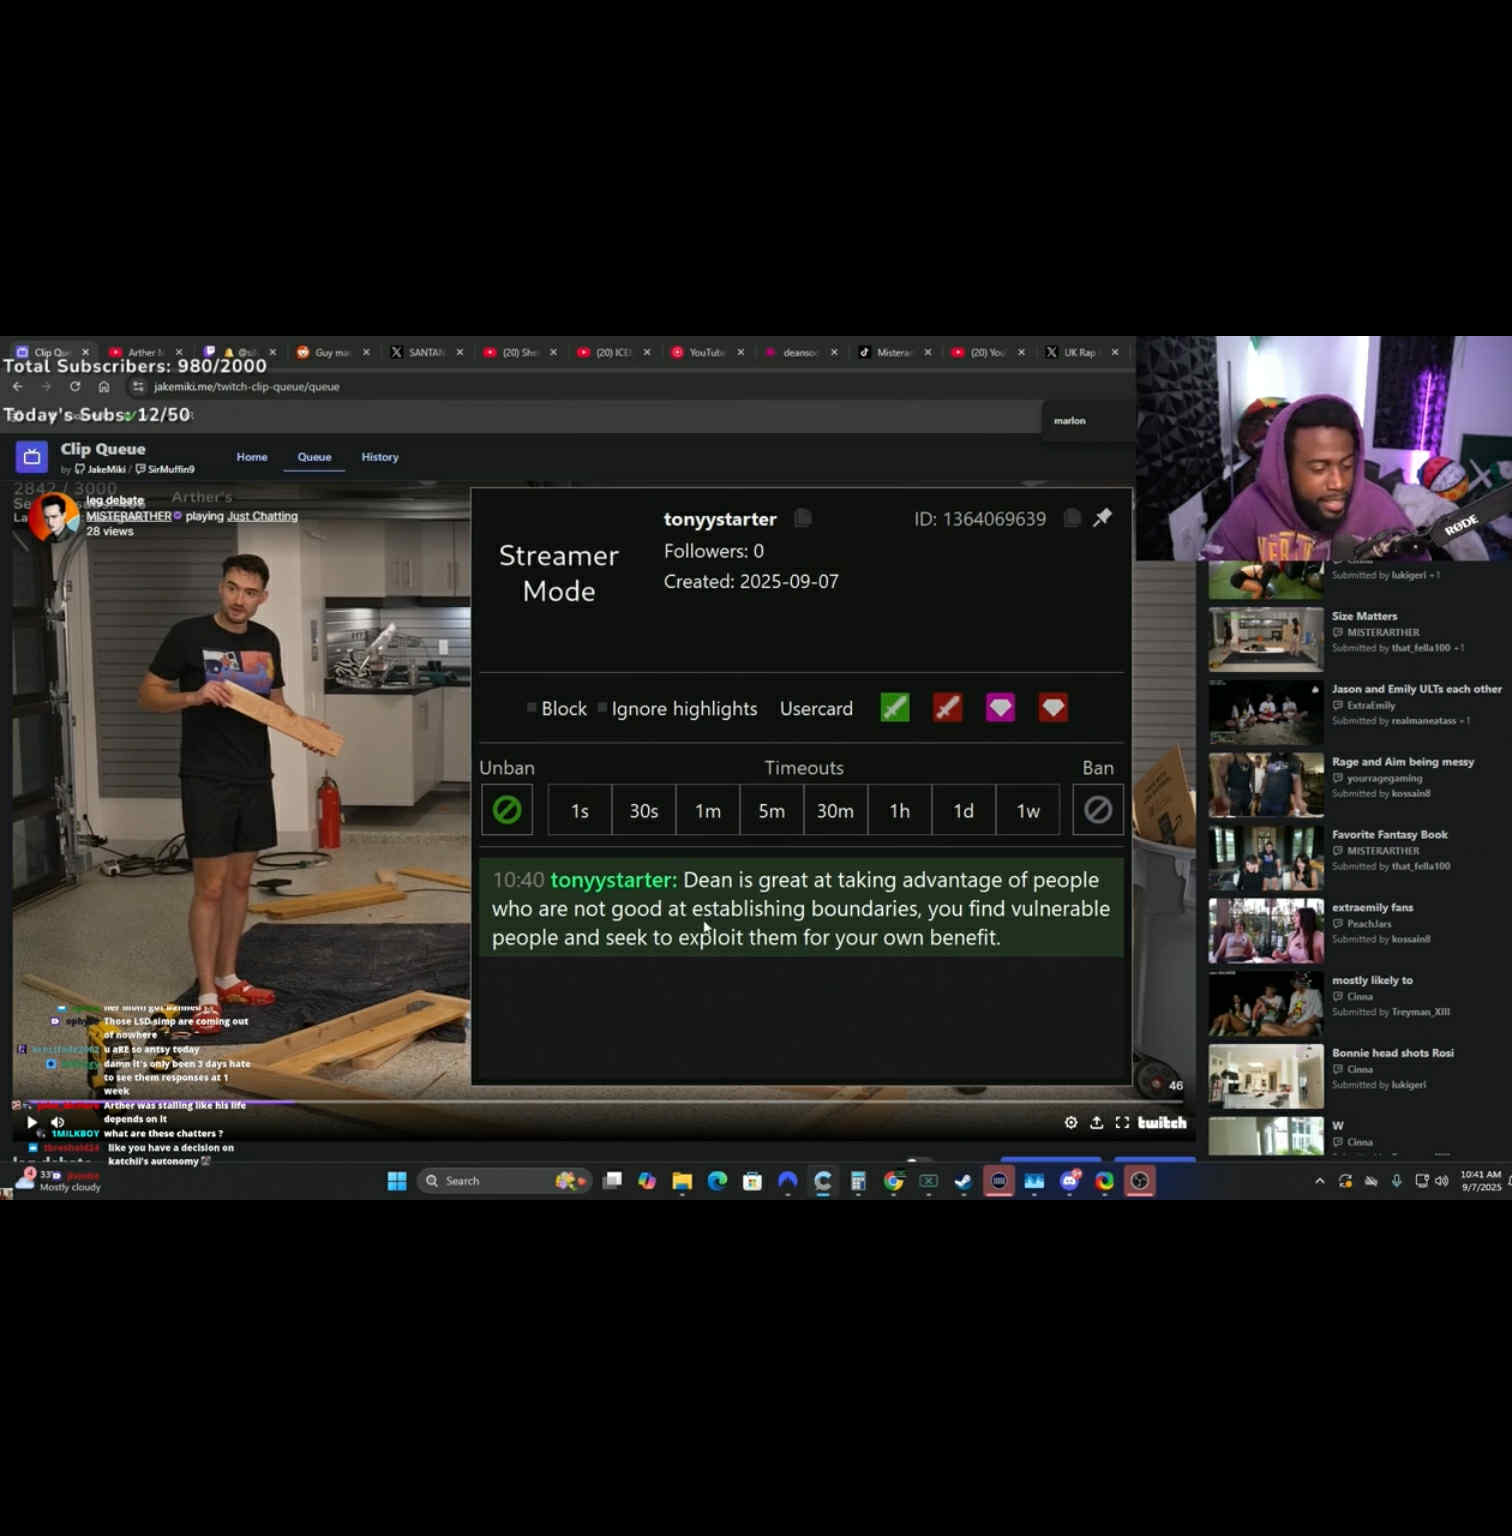Pin the tonyystarter user popup

point(1102,517)
